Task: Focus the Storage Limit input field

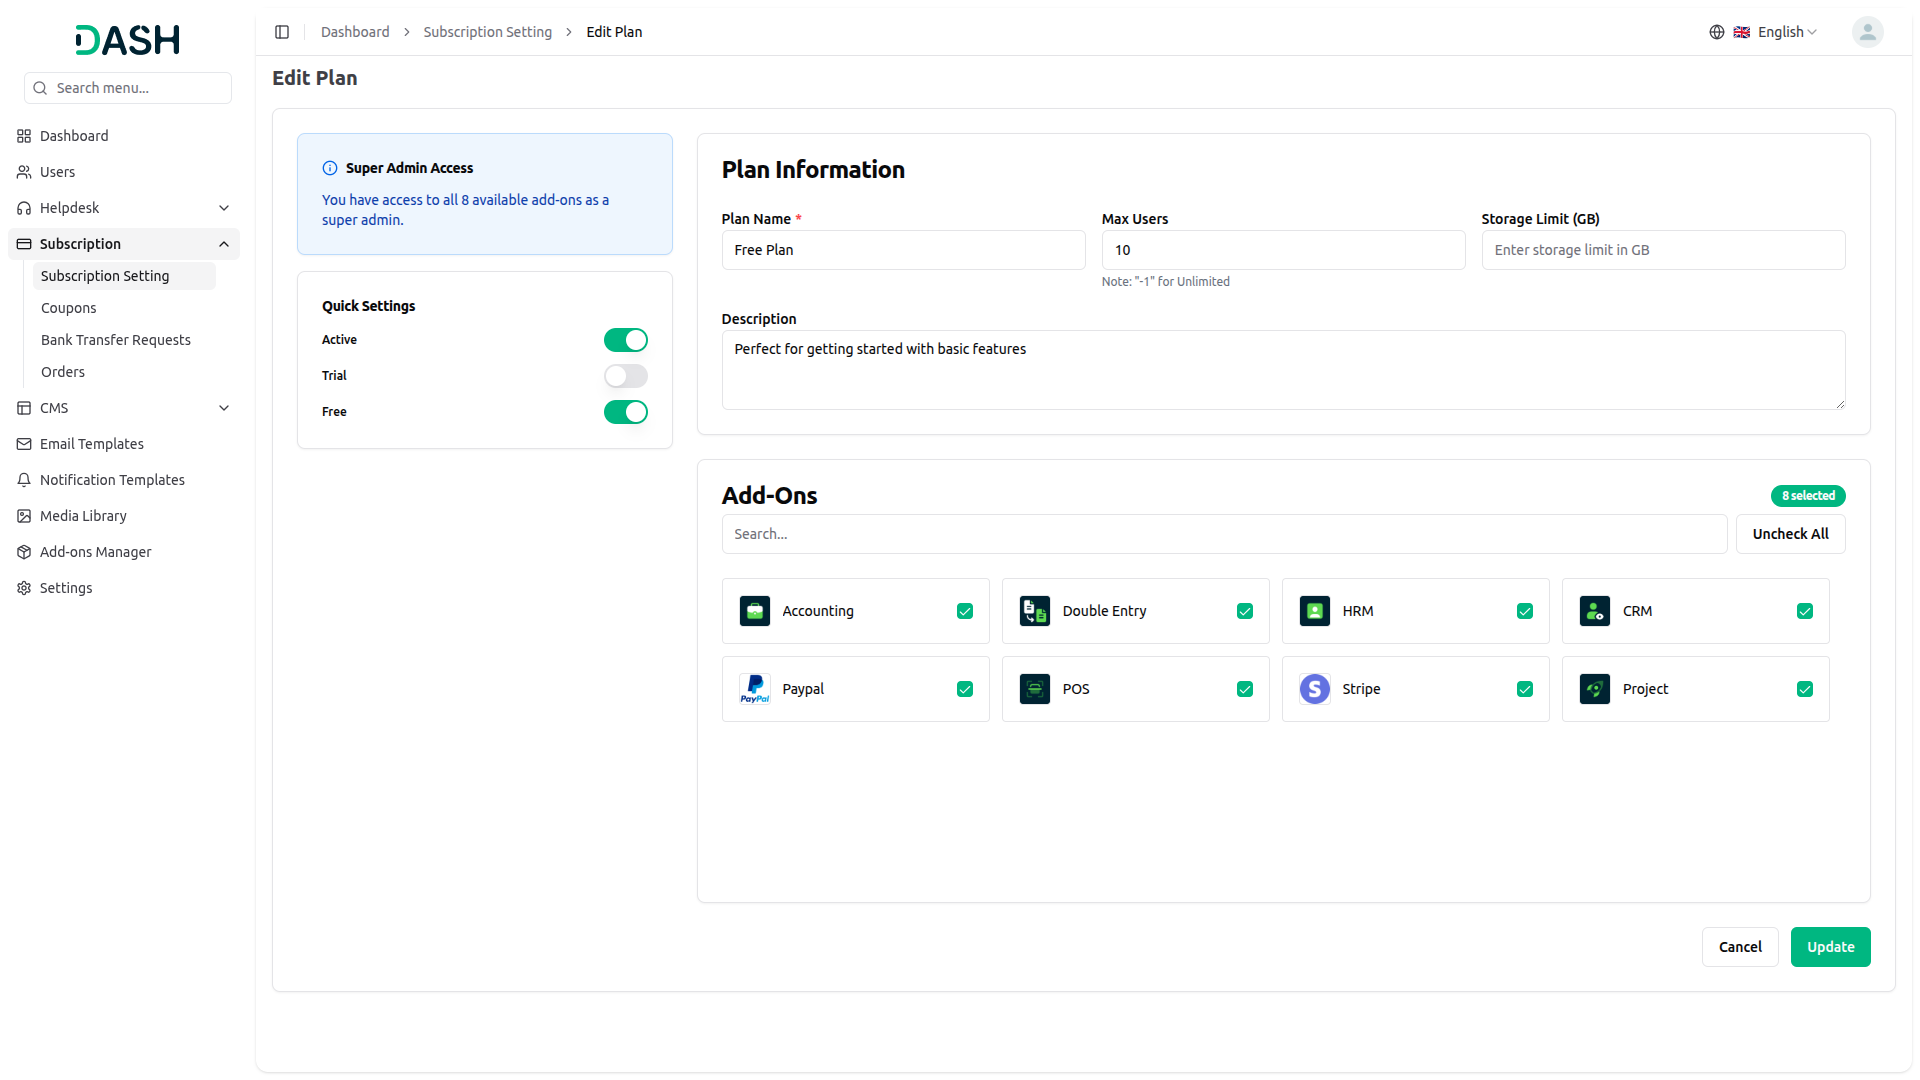Action: pyautogui.click(x=1662, y=250)
